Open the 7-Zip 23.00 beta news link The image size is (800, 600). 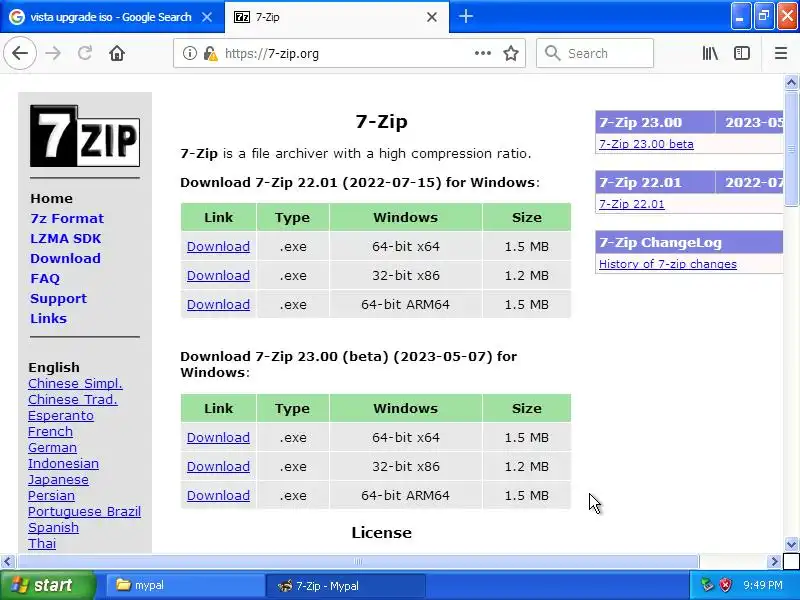(646, 144)
